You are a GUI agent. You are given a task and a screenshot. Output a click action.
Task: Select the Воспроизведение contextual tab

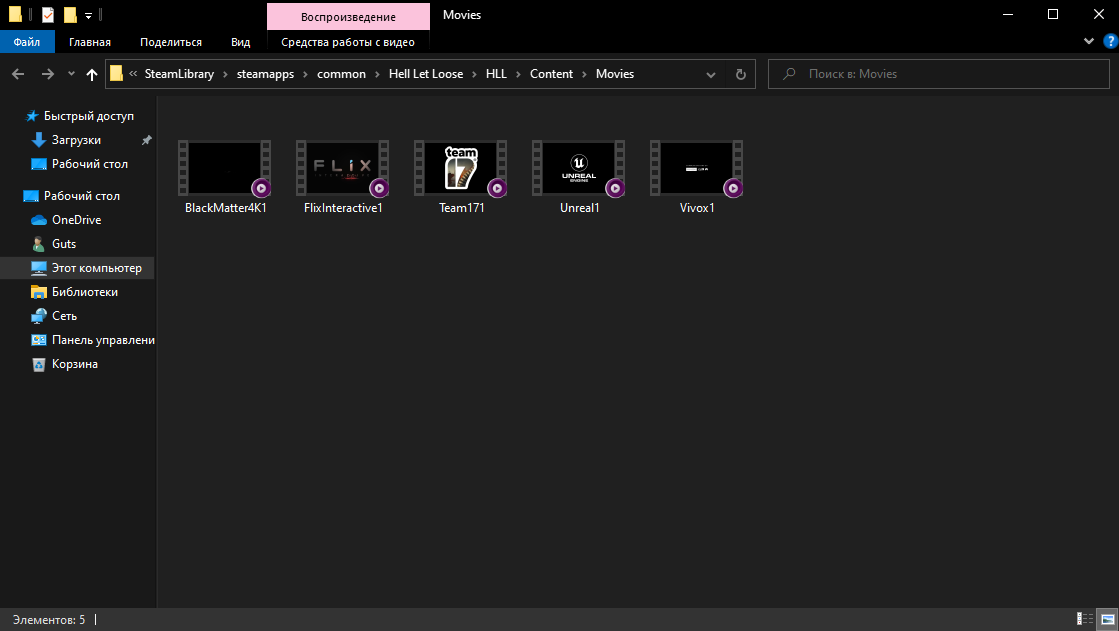348,16
